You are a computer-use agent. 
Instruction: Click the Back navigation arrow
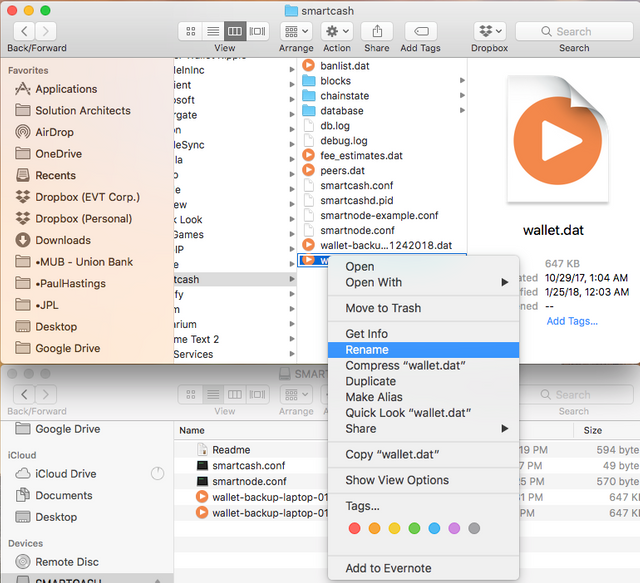(x=24, y=32)
